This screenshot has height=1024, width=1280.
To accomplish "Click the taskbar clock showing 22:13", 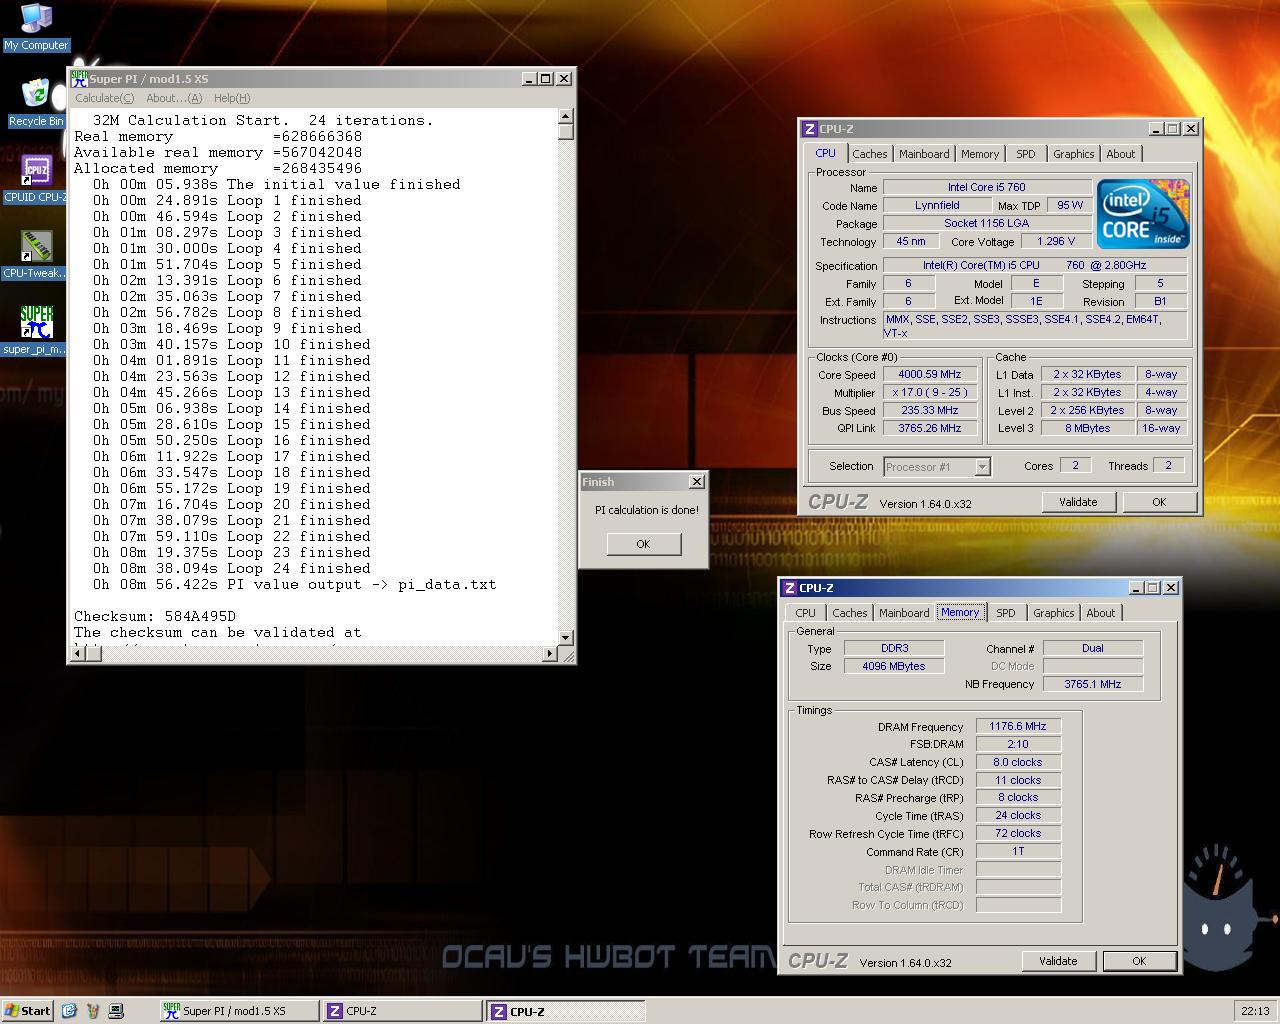I will click(1255, 1011).
